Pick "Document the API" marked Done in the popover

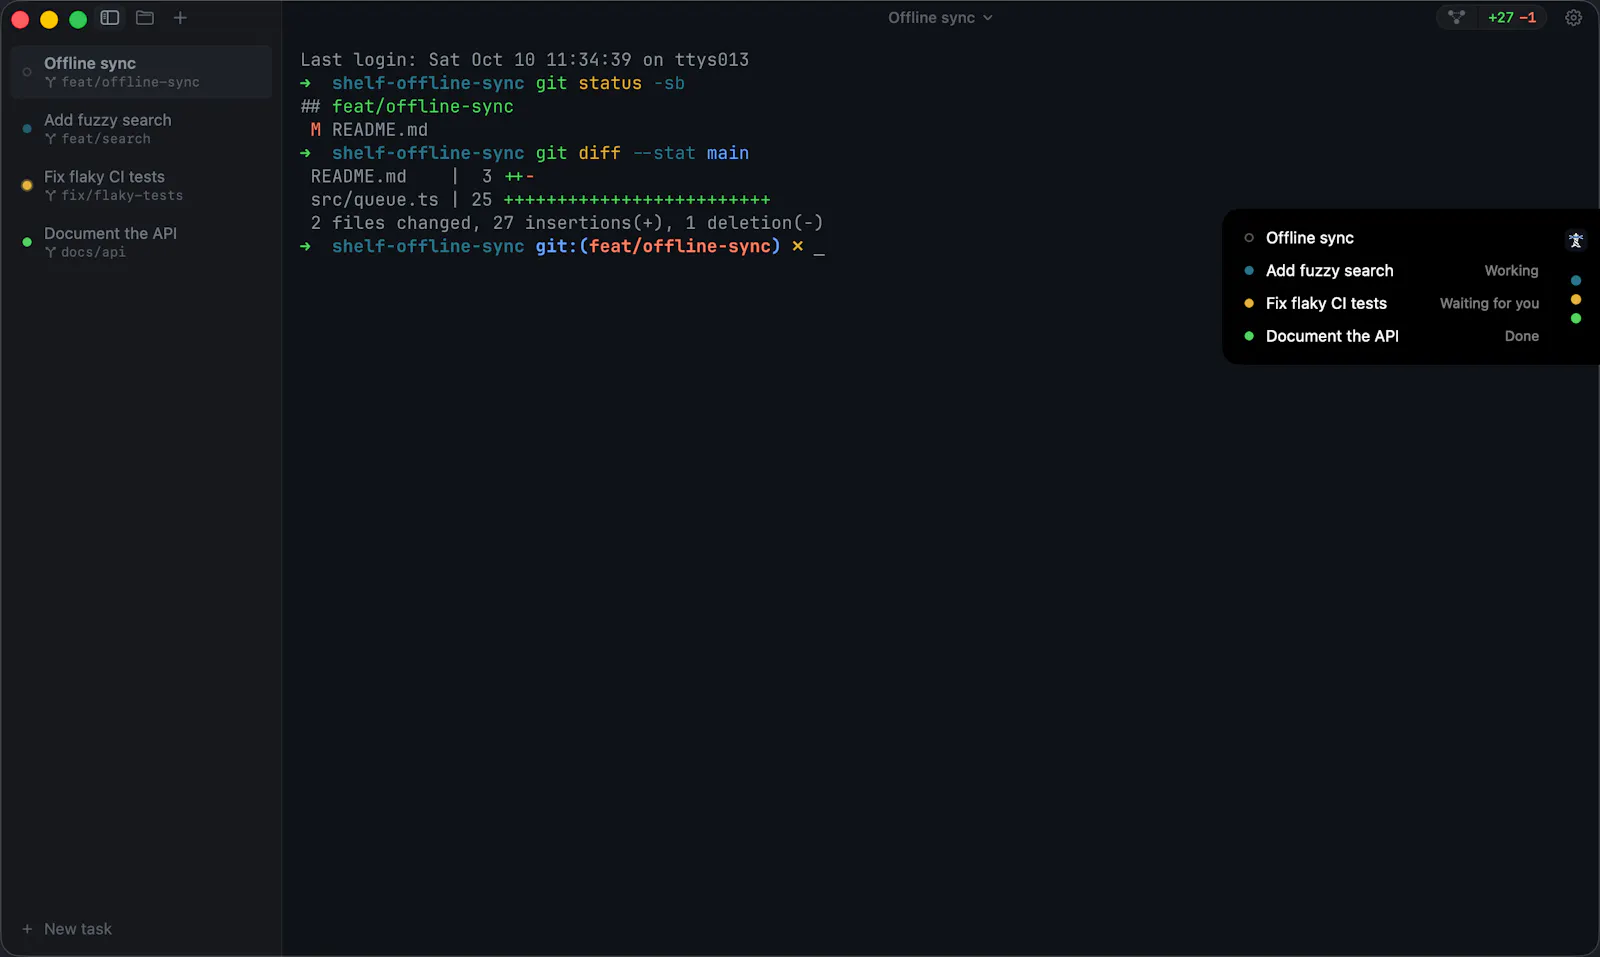1391,337
